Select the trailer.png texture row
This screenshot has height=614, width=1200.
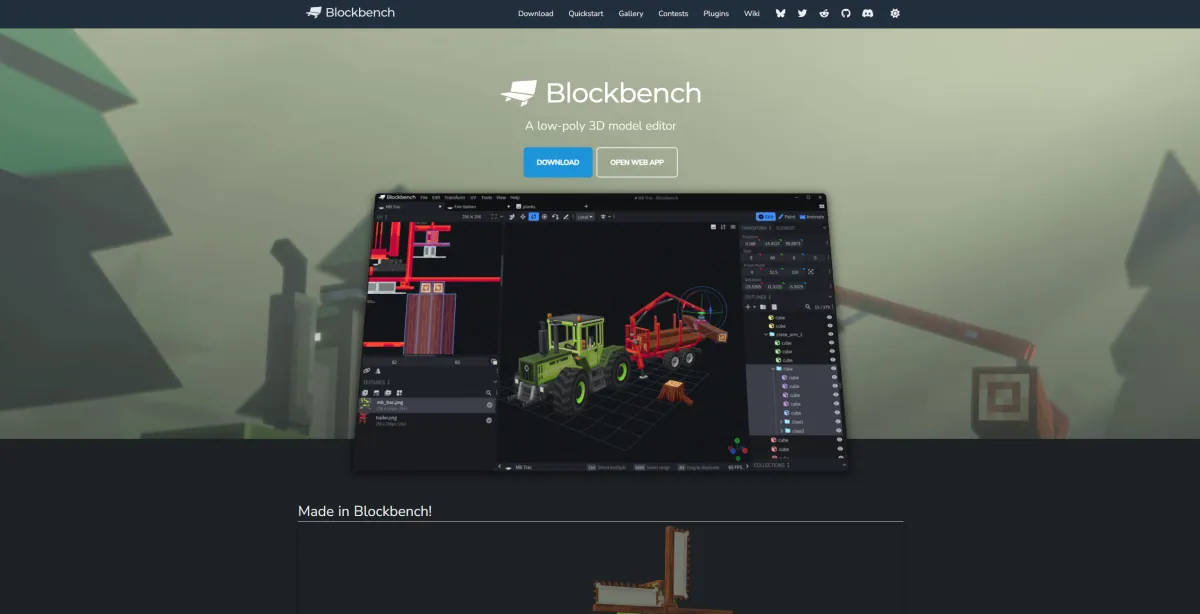coord(427,420)
